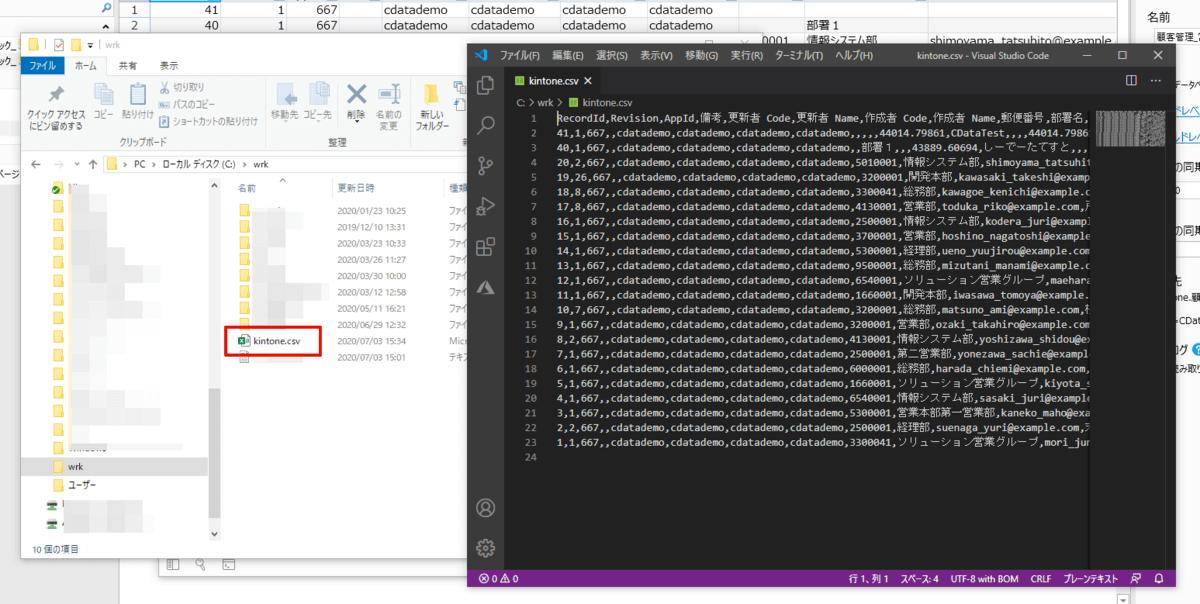Change line ending CRLF in status bar
Viewport: 1200px width, 604px height.
[1041, 578]
